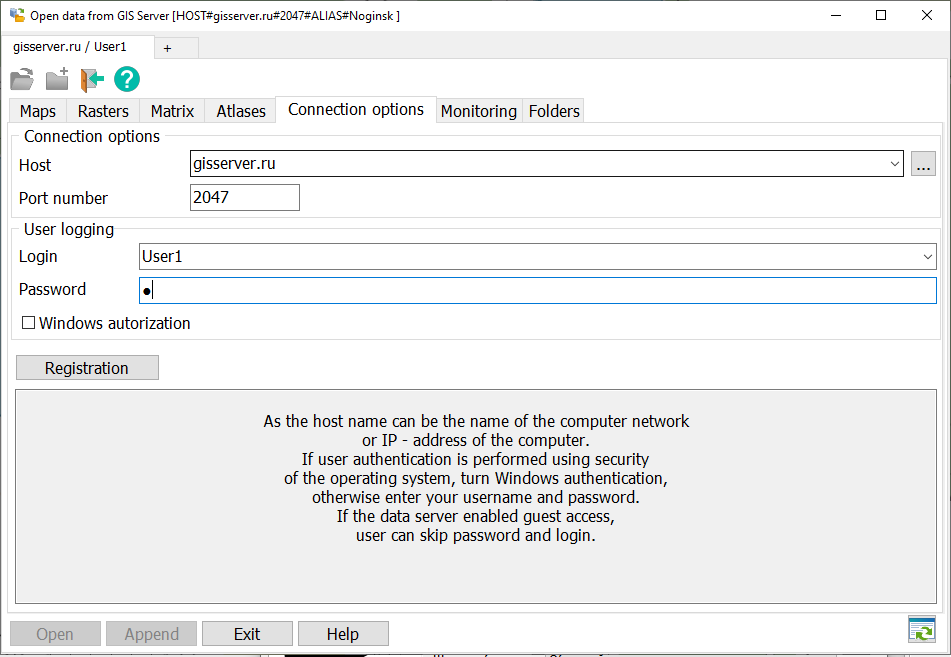Click the refresh window icon at bottom right
This screenshot has height=657, width=951.
point(921,630)
